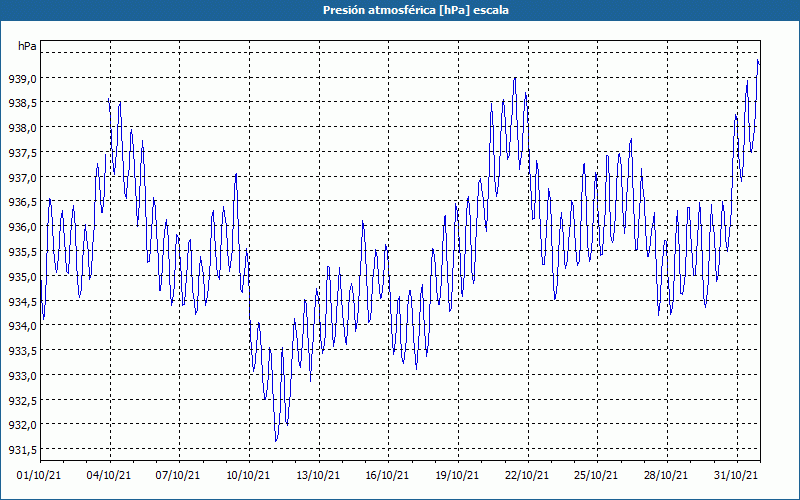This screenshot has width=800, height=500.
Task: Click the 934,5 axis value
Action: tap(22, 301)
